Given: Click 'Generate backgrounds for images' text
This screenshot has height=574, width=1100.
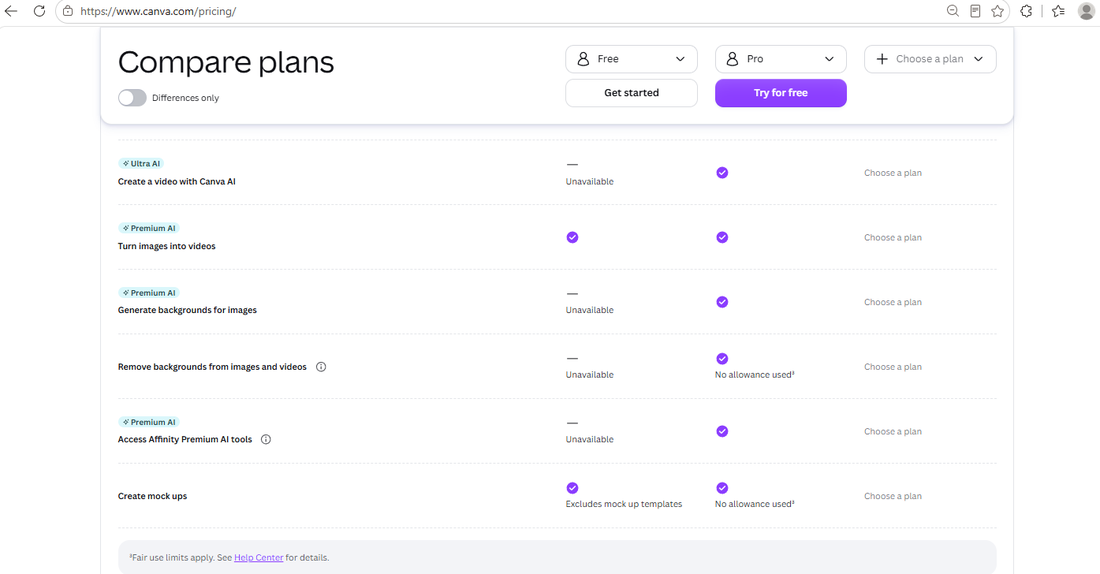Looking at the screenshot, I should (187, 310).
